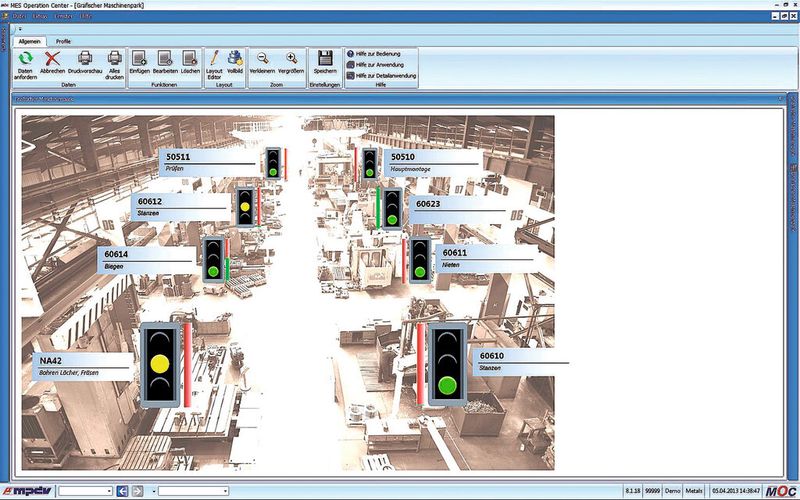
Task: Select the 50511 Prüfen label
Action: coord(211,162)
